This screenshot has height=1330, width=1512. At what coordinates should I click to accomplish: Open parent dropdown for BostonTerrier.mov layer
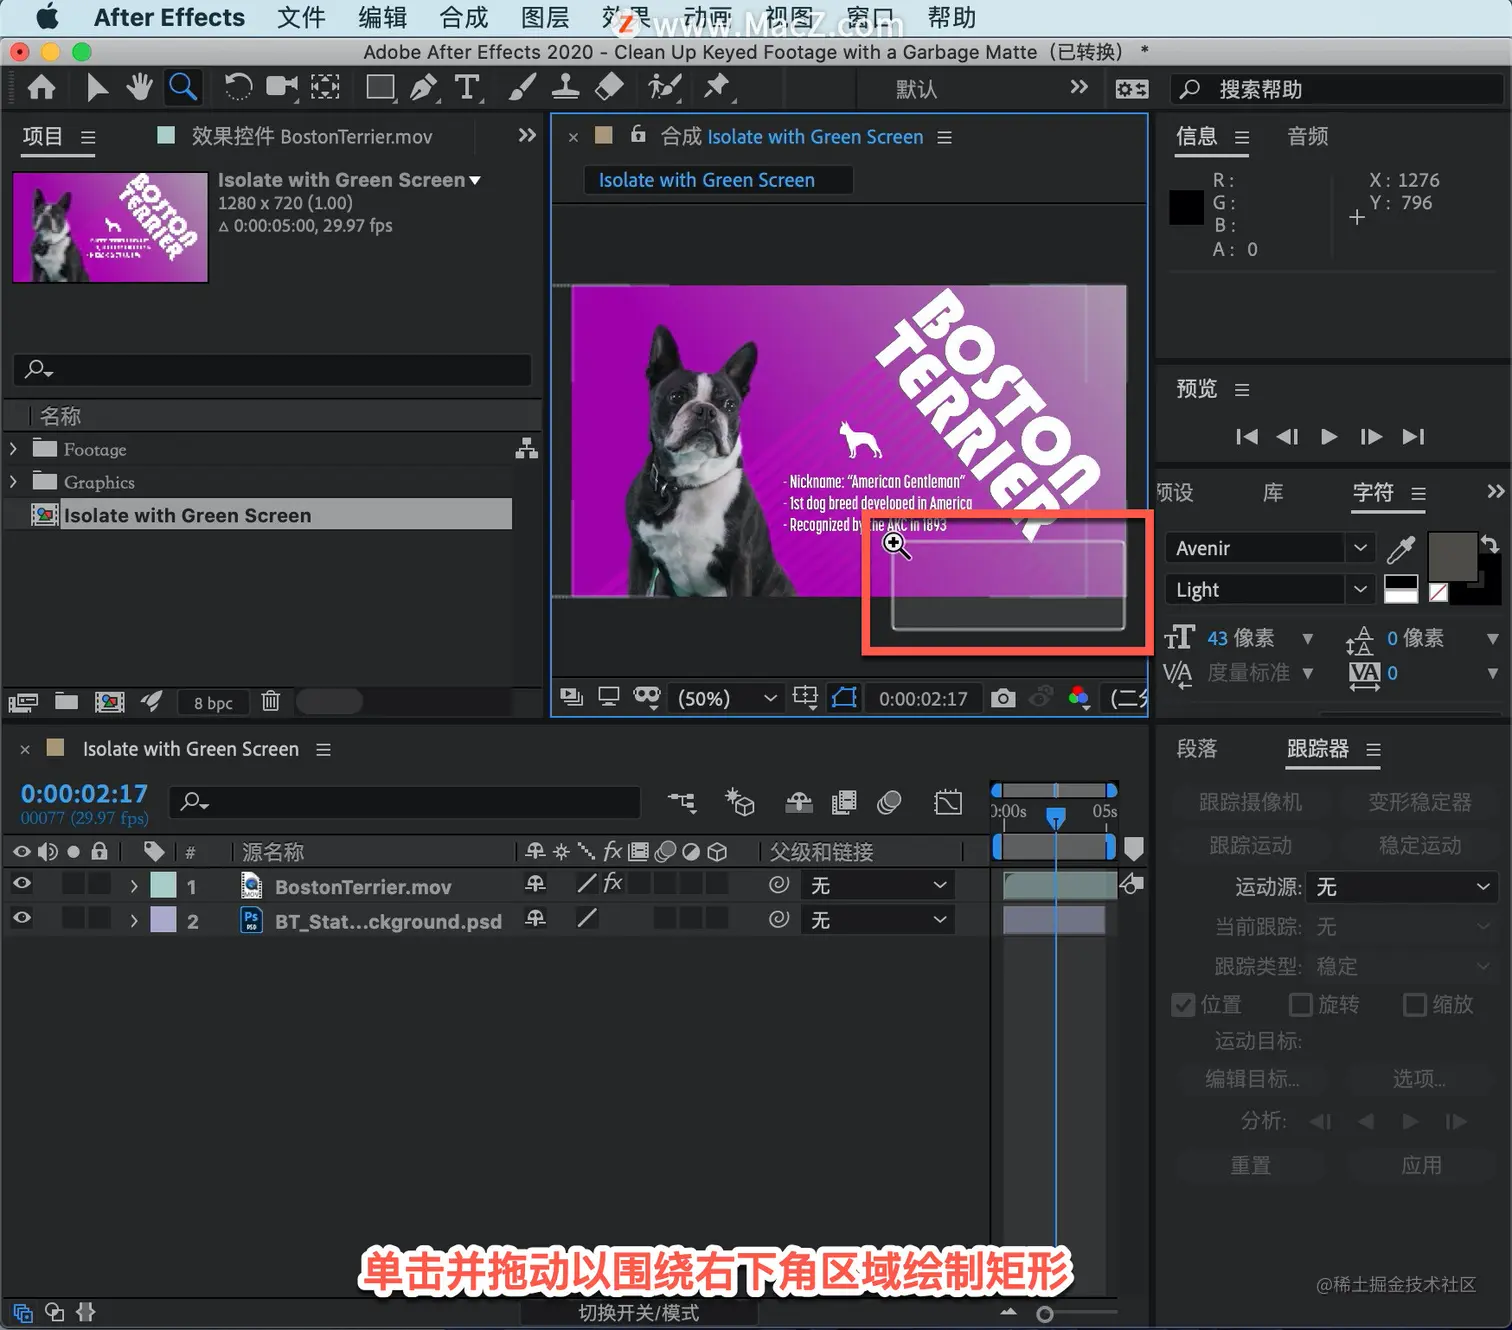[x=878, y=885]
